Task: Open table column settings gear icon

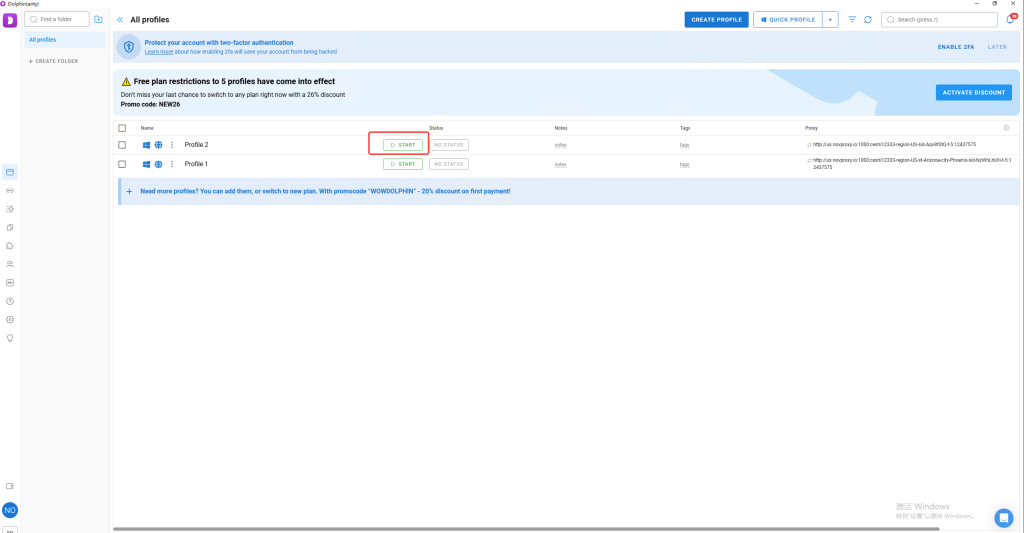Action: [x=1006, y=128]
